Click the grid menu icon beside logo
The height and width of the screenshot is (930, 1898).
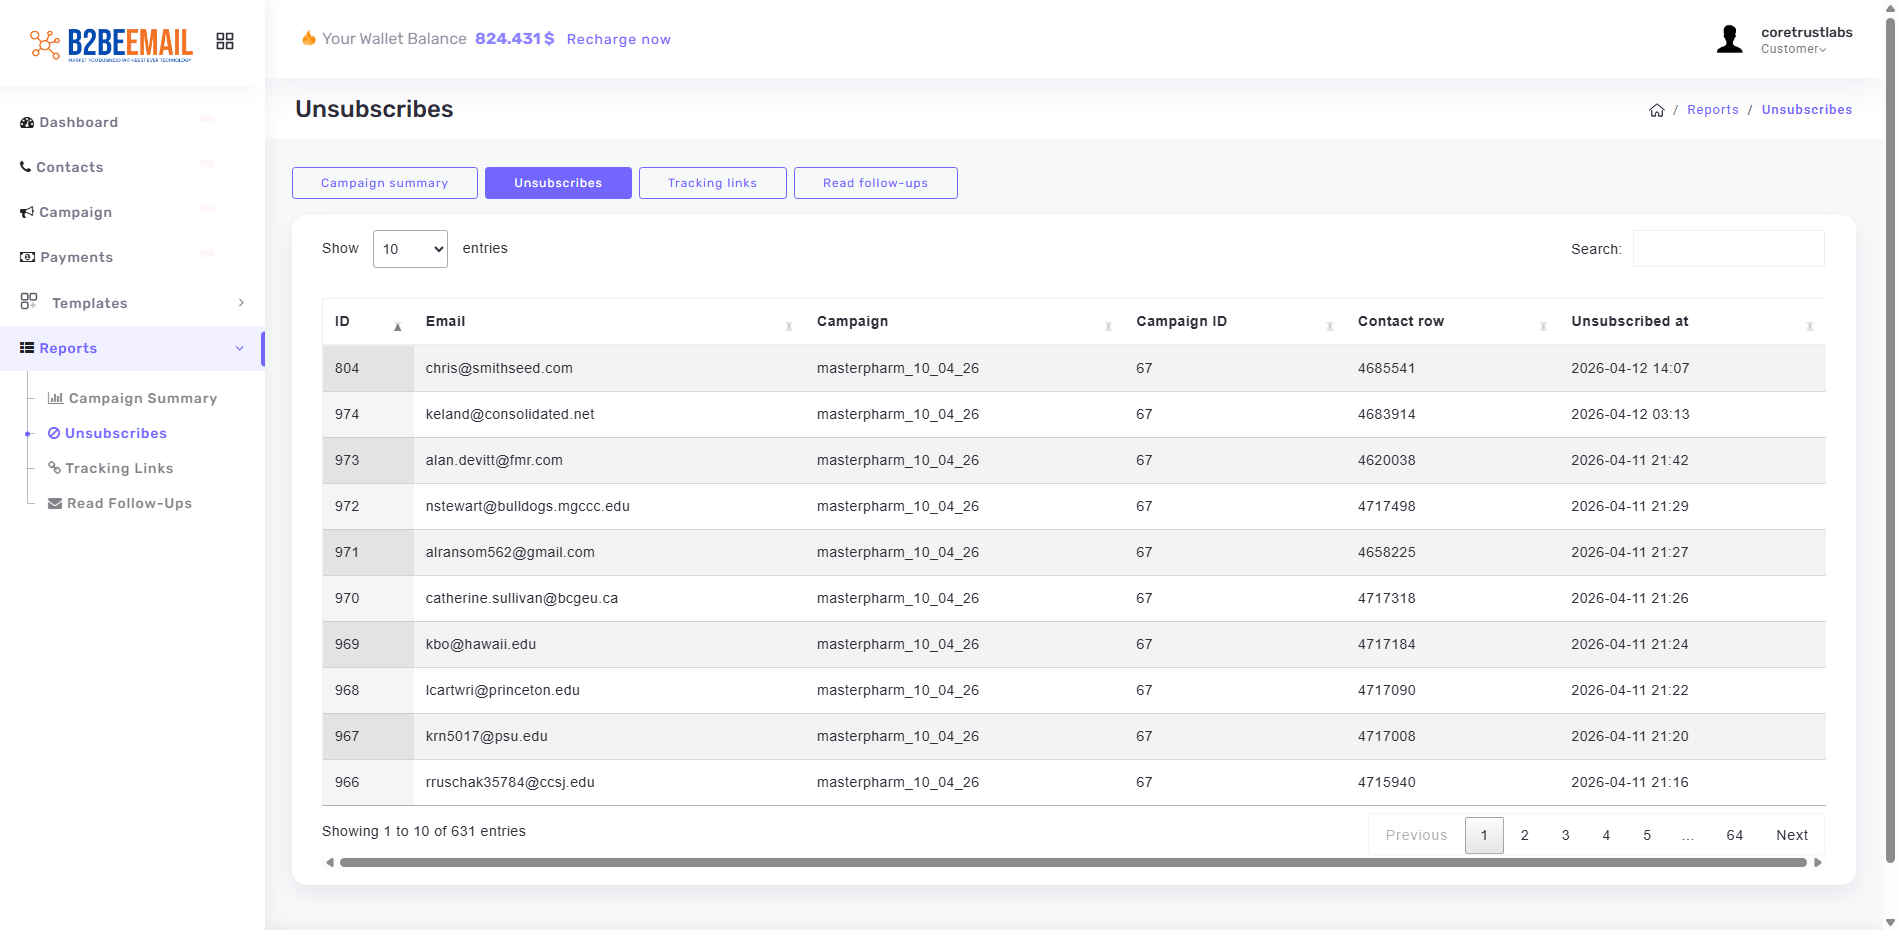pos(225,41)
